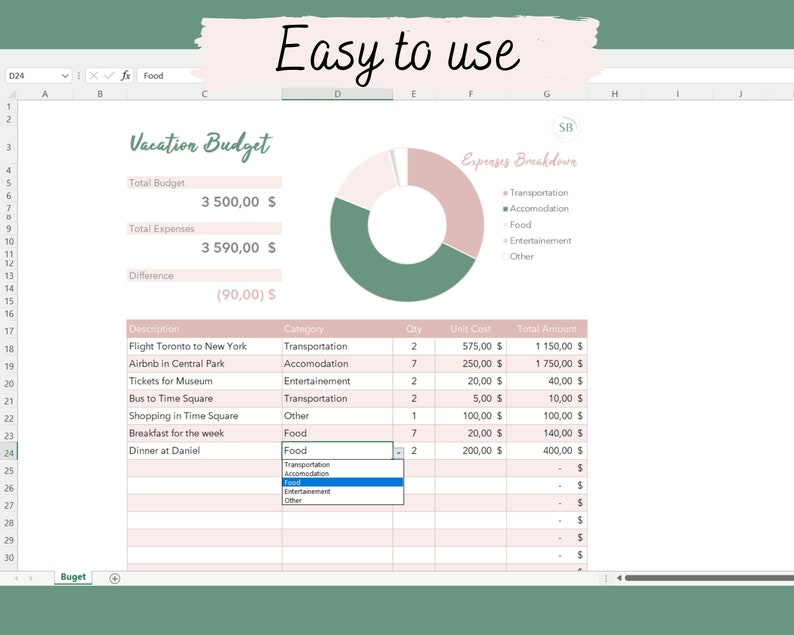Select row 18 header

point(9,349)
